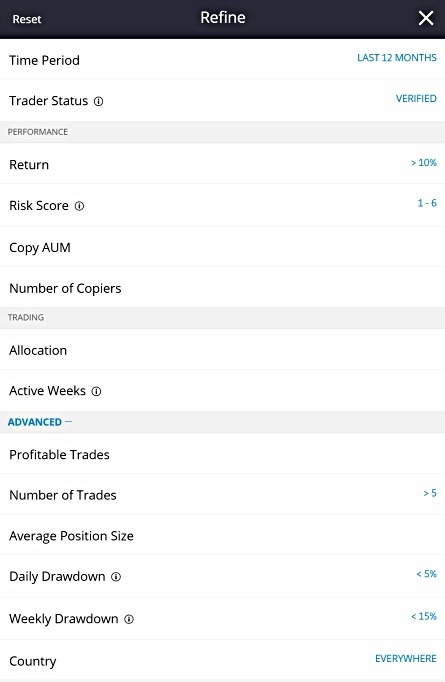The image size is (445, 682).
Task: Open the Copy AUM filter
Action: tap(222, 247)
